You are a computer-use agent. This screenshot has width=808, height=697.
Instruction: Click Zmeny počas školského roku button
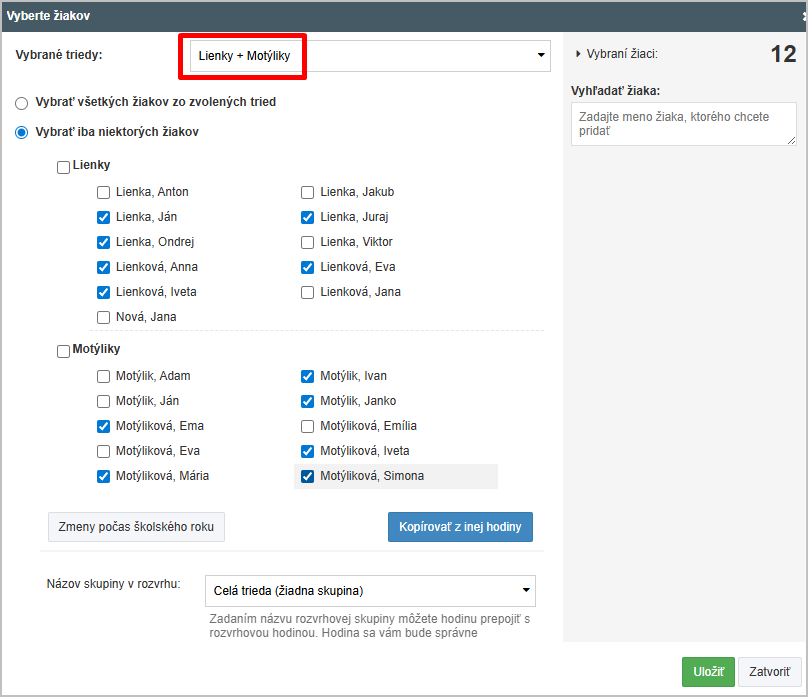coord(136,527)
